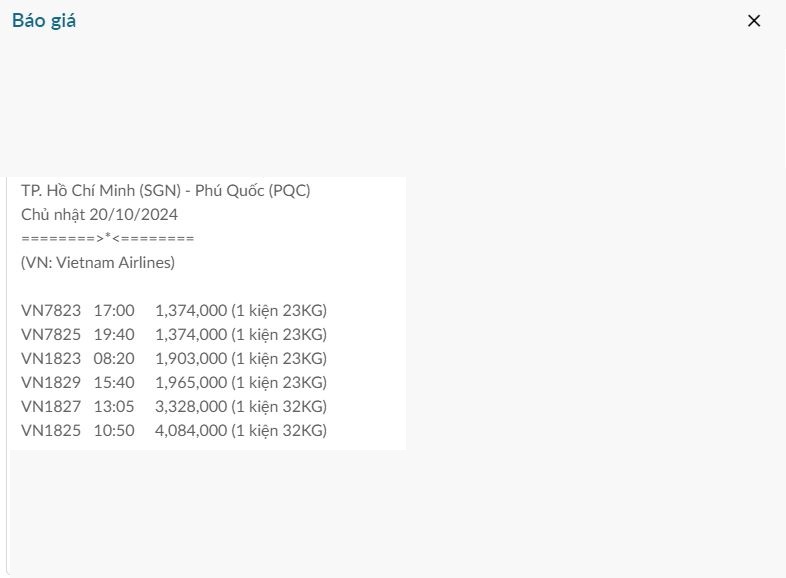The height and width of the screenshot is (578, 786).
Task: Select flight number VN7823
Action: tap(51, 310)
